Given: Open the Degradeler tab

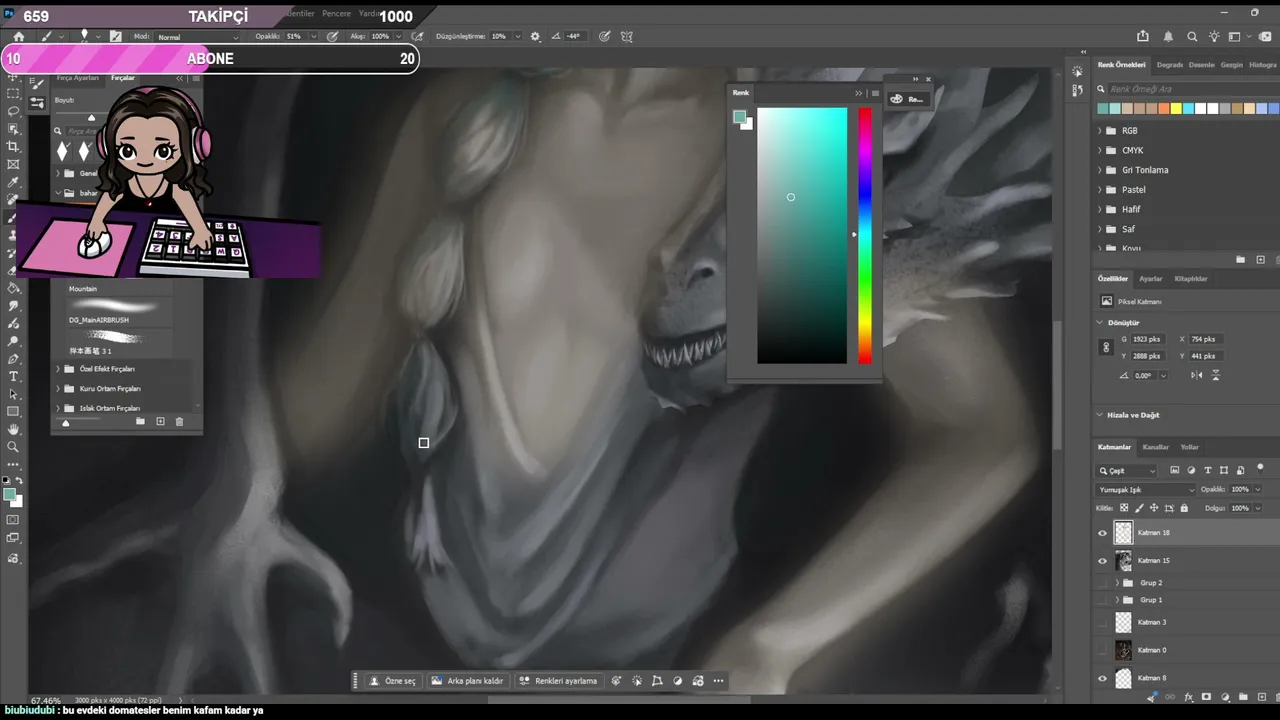Looking at the screenshot, I should 1169,65.
